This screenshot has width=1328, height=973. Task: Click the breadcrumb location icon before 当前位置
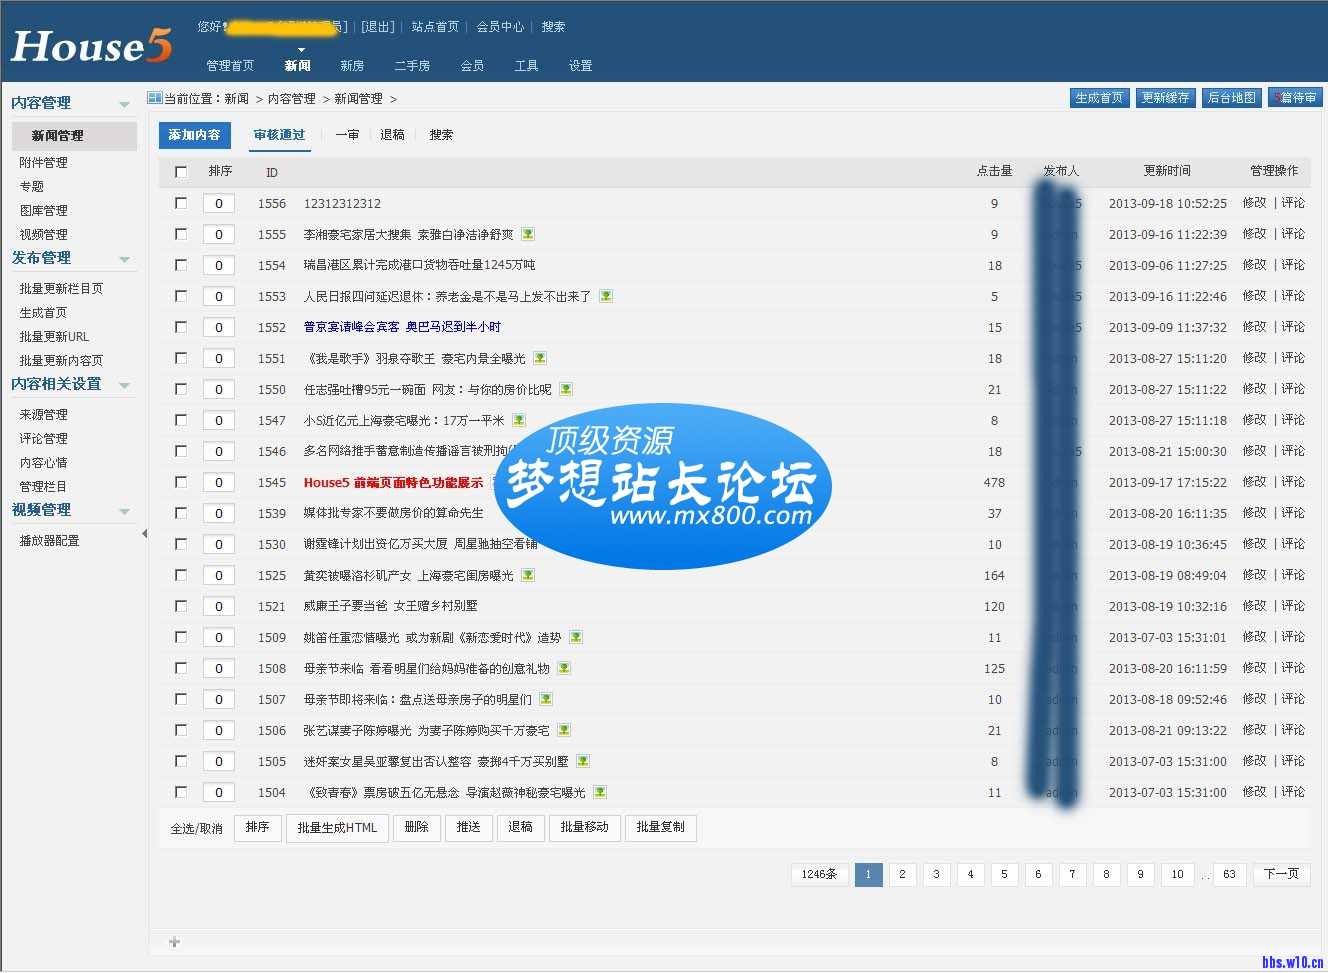154,98
